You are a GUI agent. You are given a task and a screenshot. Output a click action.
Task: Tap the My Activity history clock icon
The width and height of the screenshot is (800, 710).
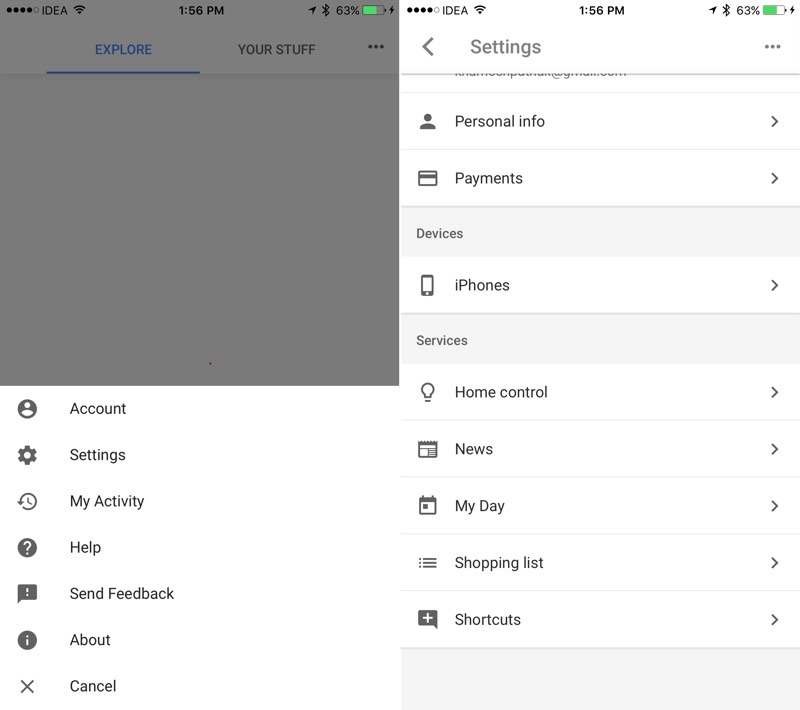pos(27,501)
